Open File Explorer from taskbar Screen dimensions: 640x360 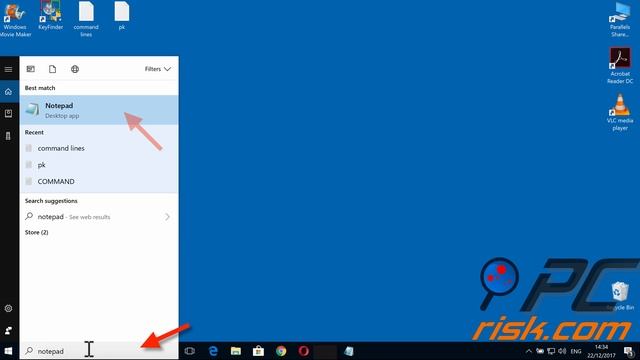236,351
